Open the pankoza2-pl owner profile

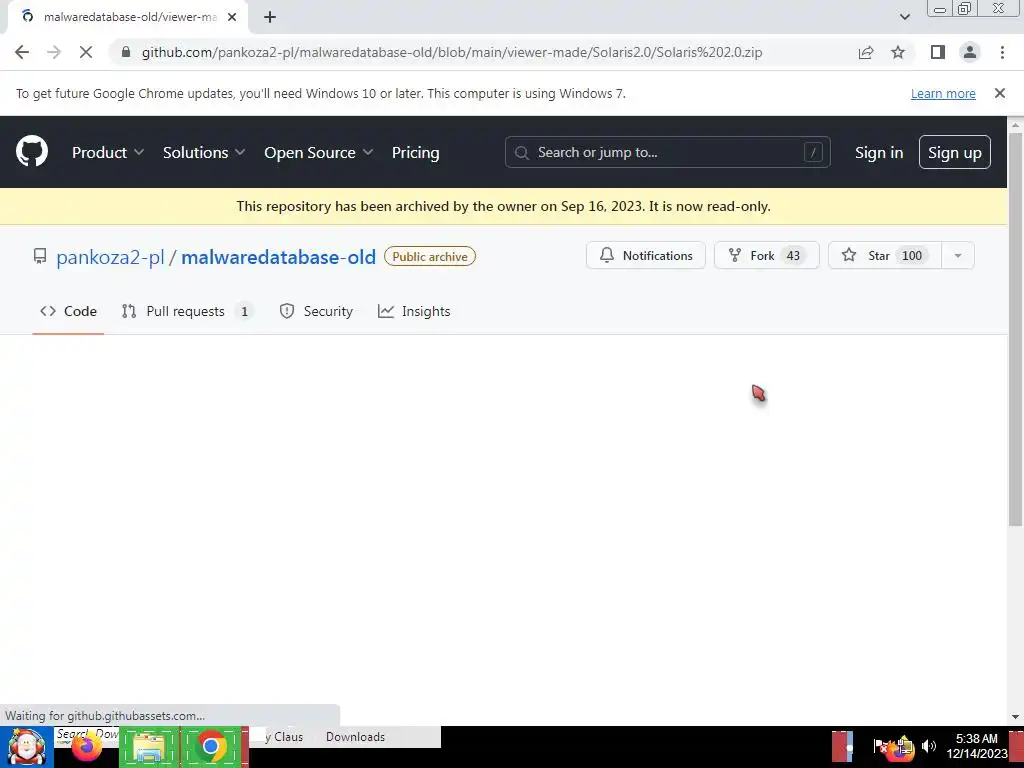pyautogui.click(x=110, y=257)
